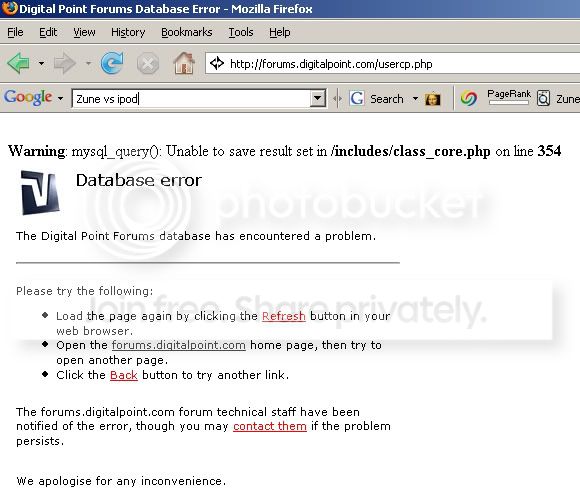This screenshot has width=580, height=504.
Task: Click the Forward arrow button
Action: pyautogui.click(x=65, y=63)
